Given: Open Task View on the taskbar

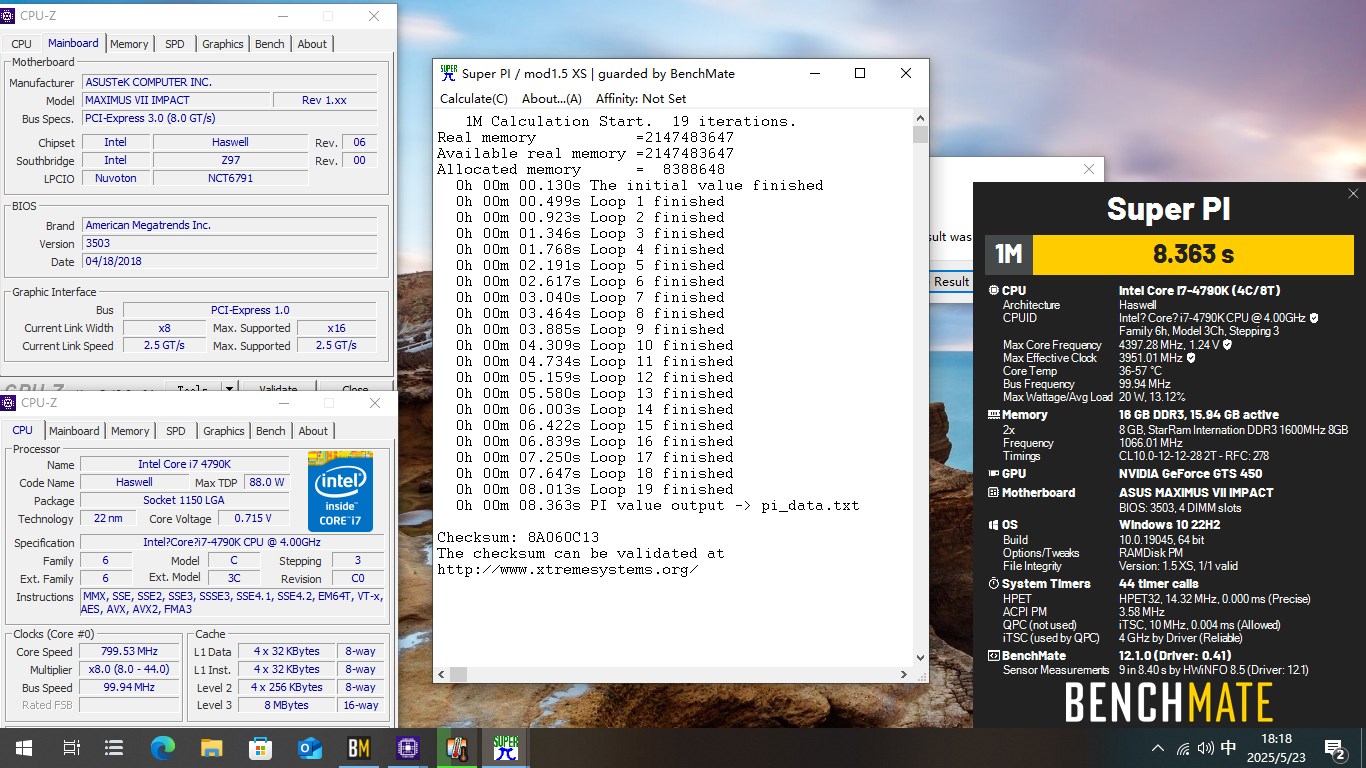Looking at the screenshot, I should 71,748.
